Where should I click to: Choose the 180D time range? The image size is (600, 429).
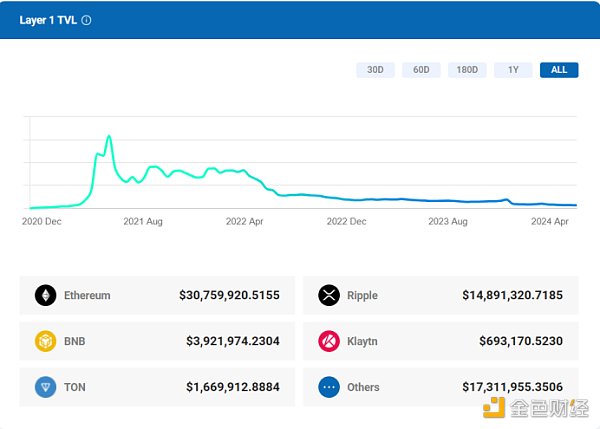[467, 70]
